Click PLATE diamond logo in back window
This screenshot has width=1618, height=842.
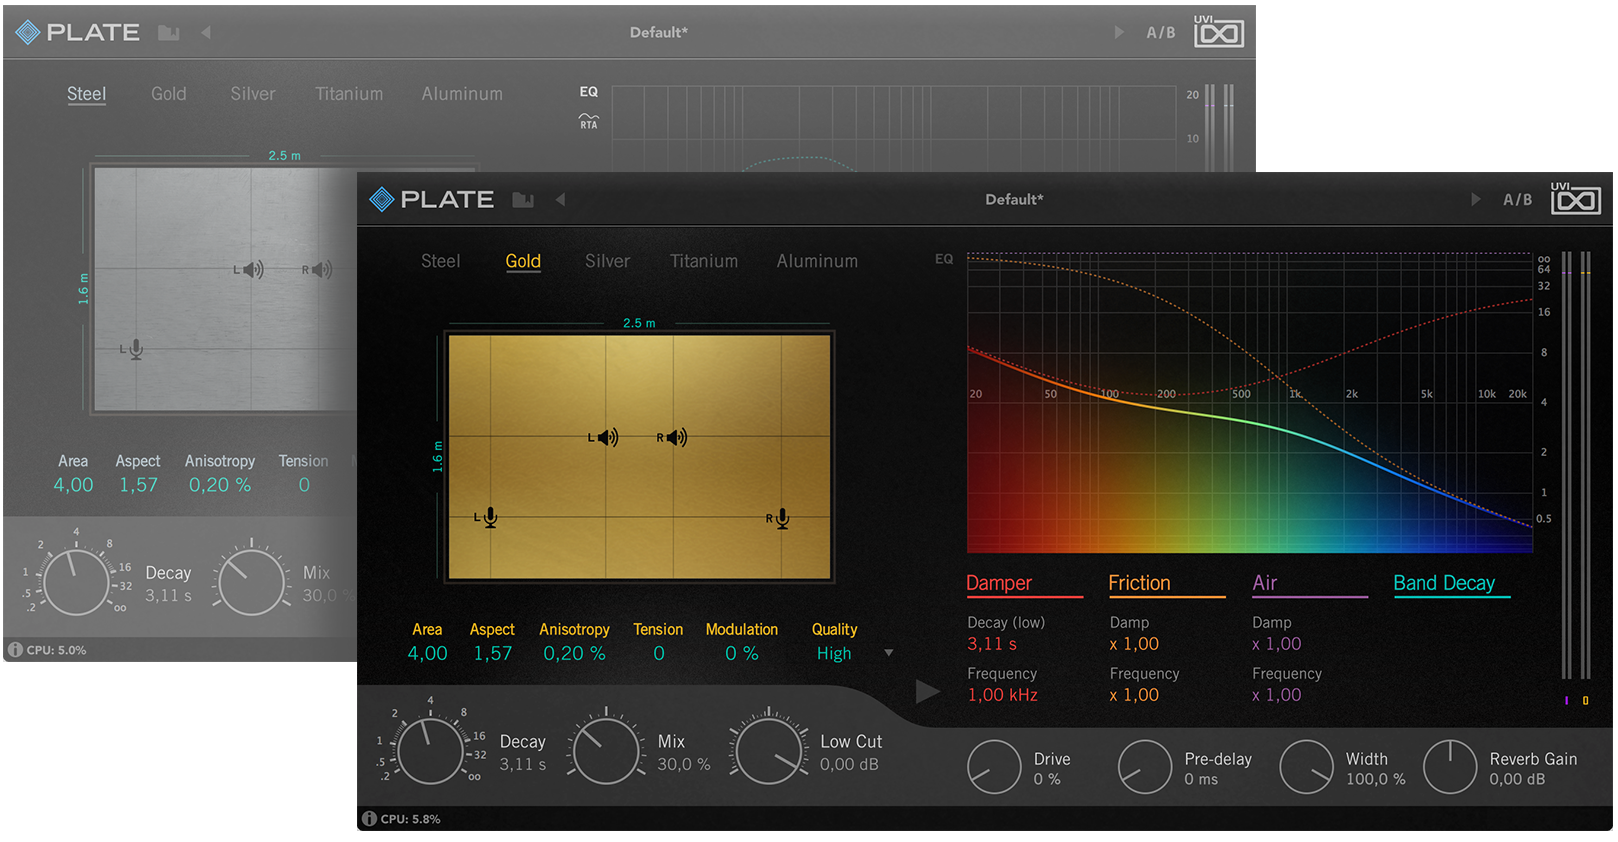pos(28,33)
